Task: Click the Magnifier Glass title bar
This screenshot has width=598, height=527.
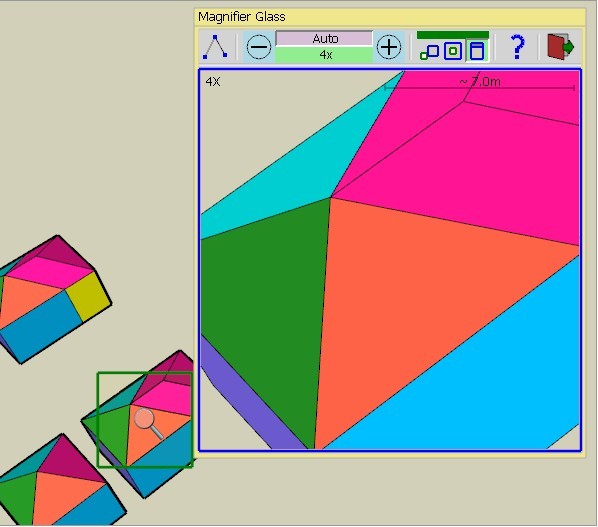Action: (390, 17)
